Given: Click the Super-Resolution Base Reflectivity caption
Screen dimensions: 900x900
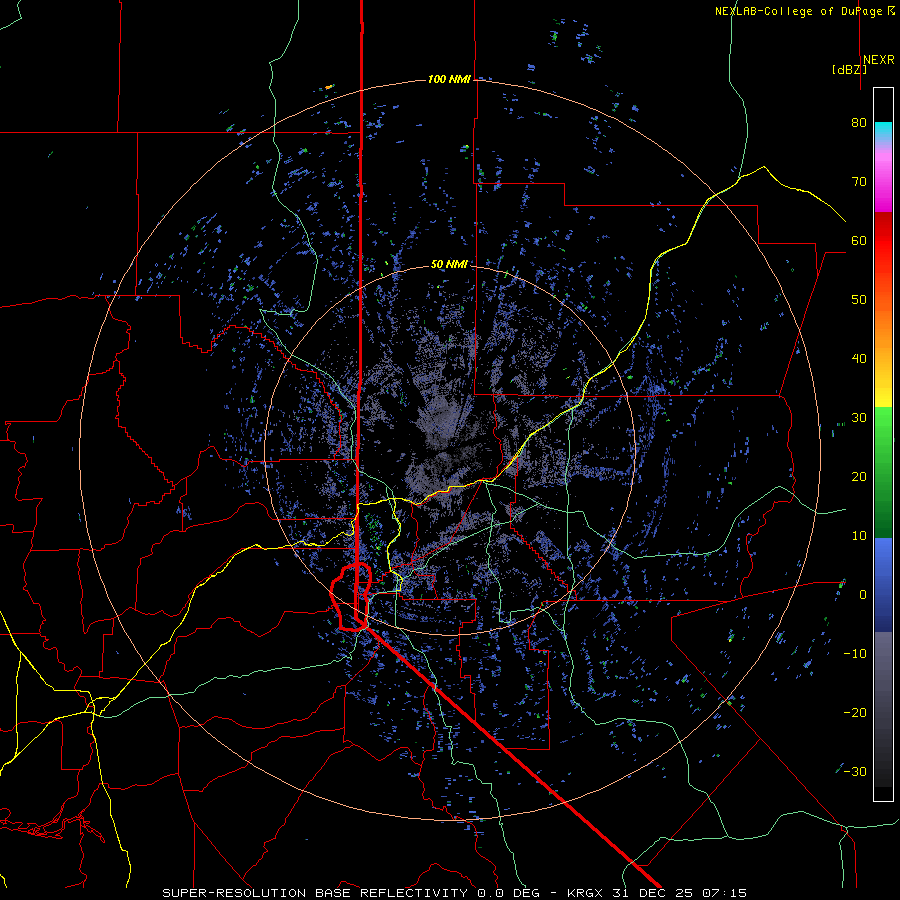Looking at the screenshot, I should pyautogui.click(x=455, y=893).
